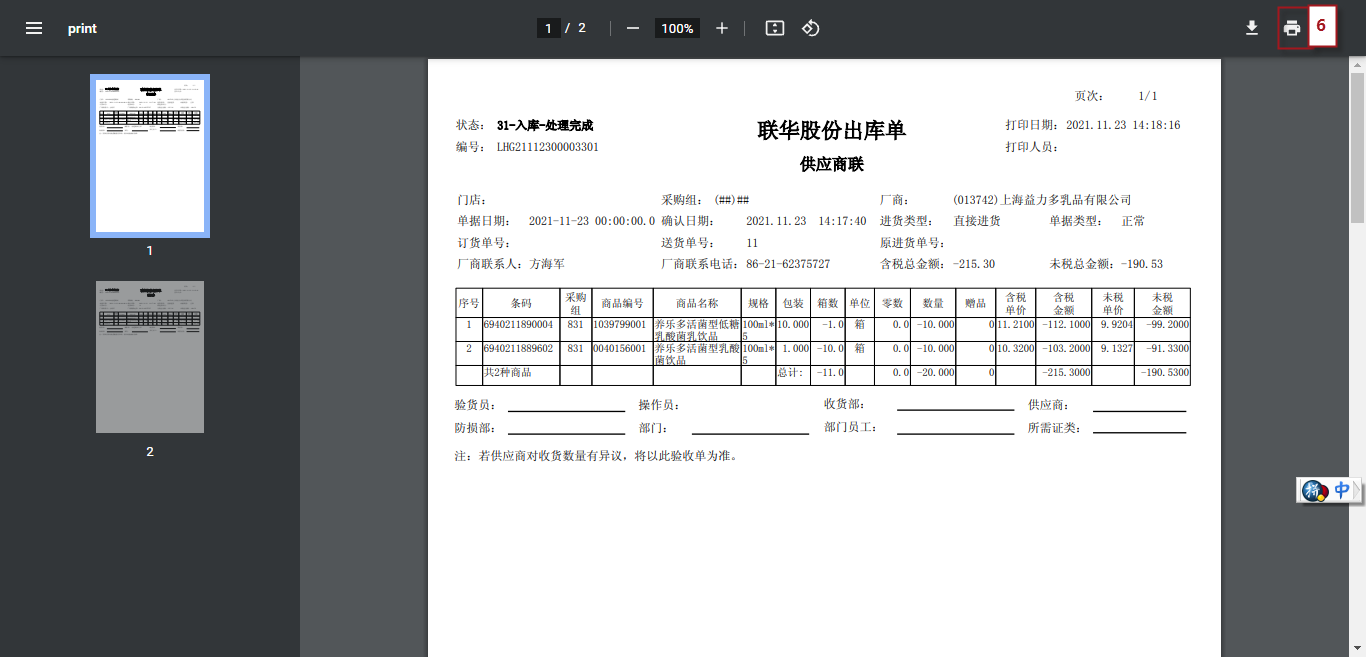This screenshot has height=657, width=1366.
Task: Click amount cell -103.2000
Action: (1064, 353)
